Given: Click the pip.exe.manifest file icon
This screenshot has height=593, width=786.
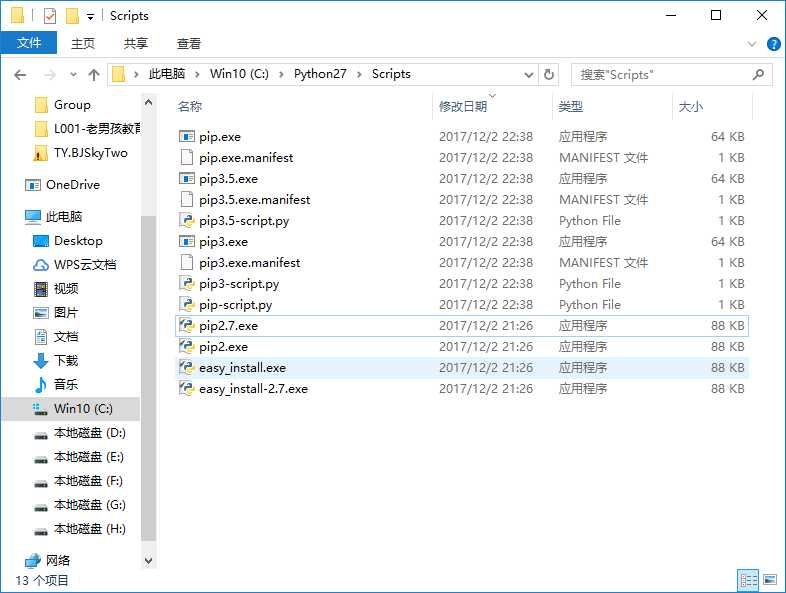Looking at the screenshot, I should (x=186, y=157).
